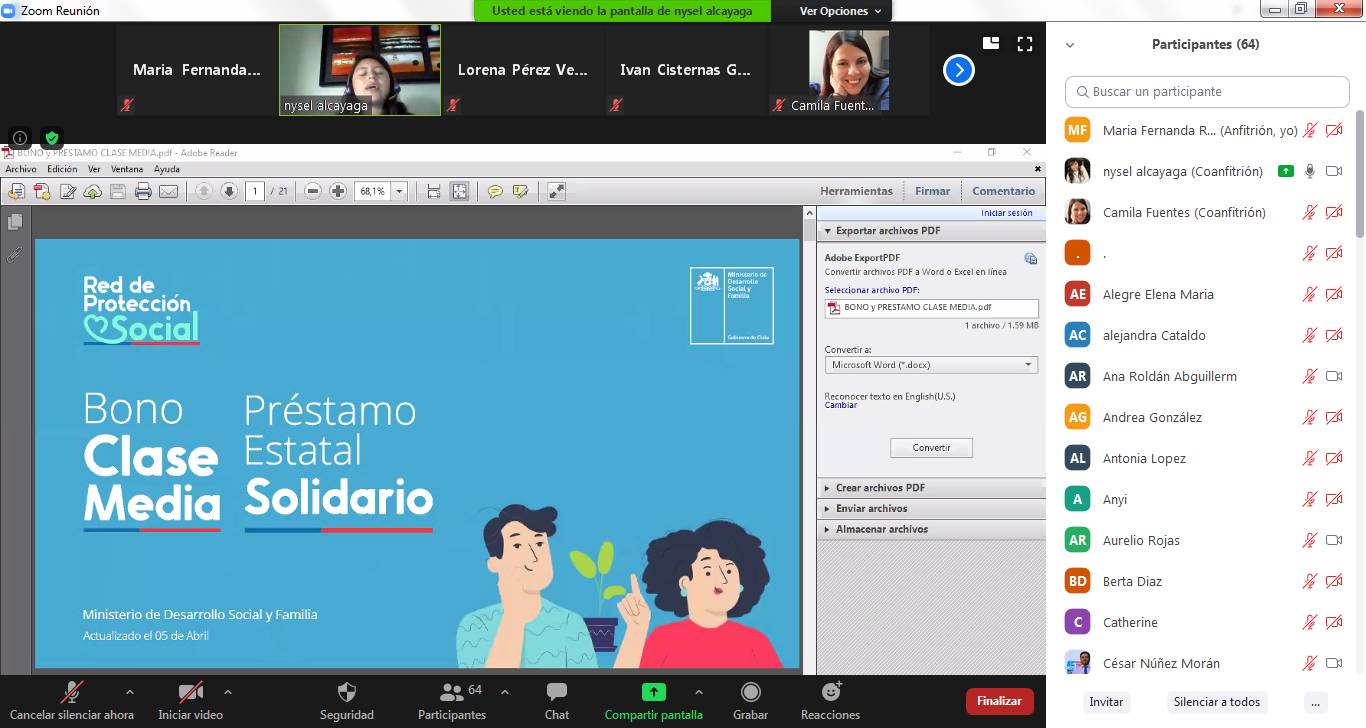Toggle Andrea González camera icon
Screen dimensions: 1366x728
tap(1333, 417)
